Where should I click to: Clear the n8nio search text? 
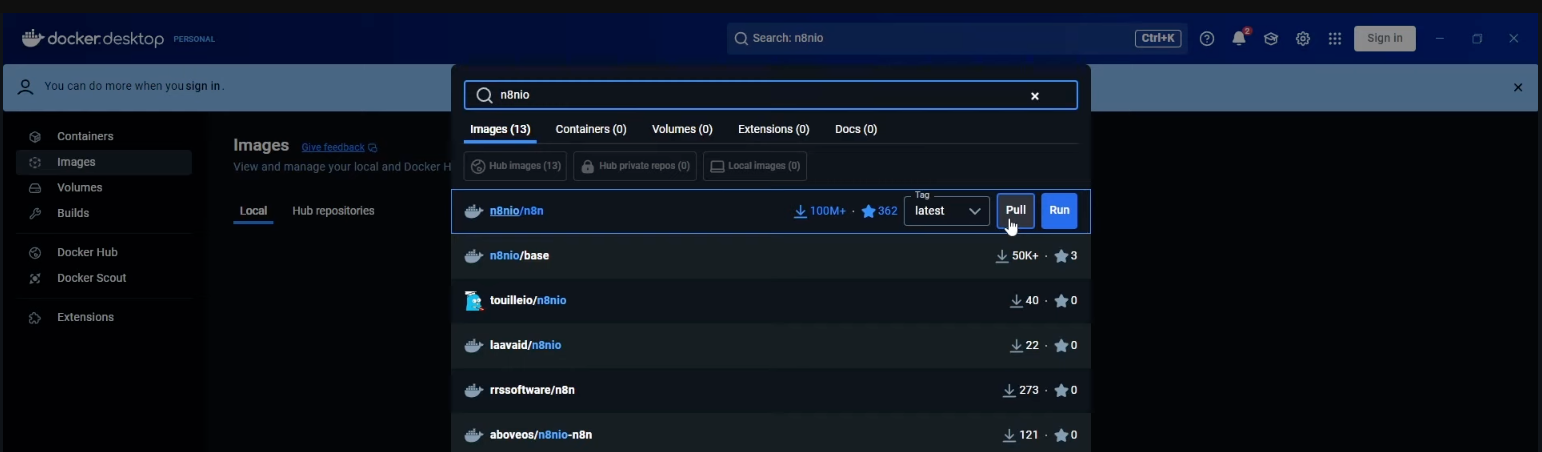[1035, 96]
